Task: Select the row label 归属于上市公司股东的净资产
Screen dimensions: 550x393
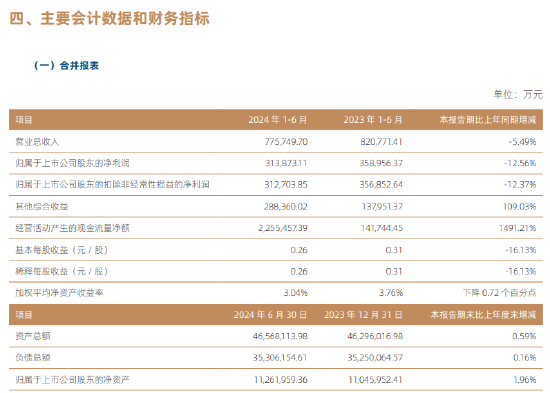Action: (73, 380)
